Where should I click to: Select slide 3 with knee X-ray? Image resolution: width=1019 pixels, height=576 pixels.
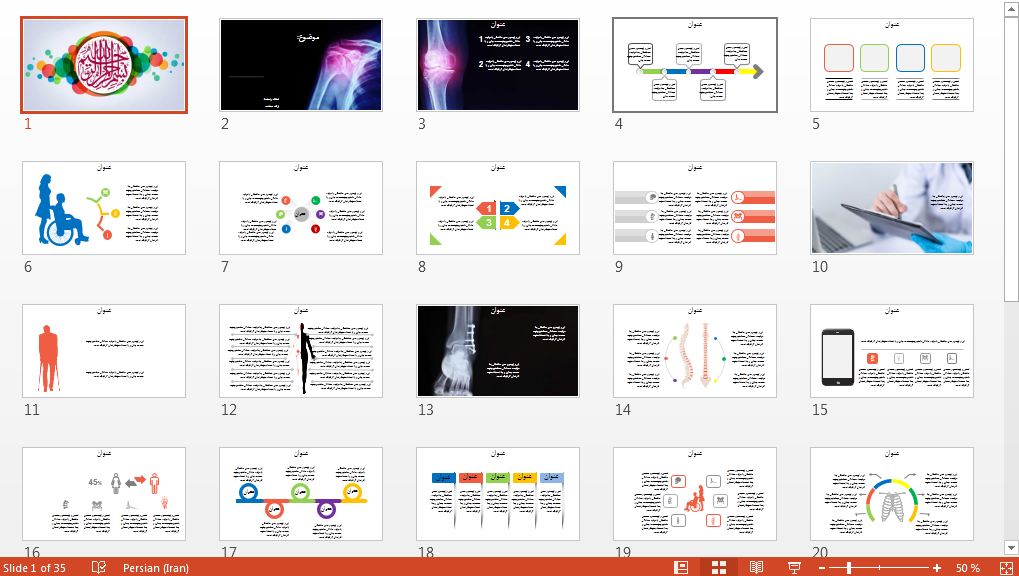pyautogui.click(x=498, y=65)
